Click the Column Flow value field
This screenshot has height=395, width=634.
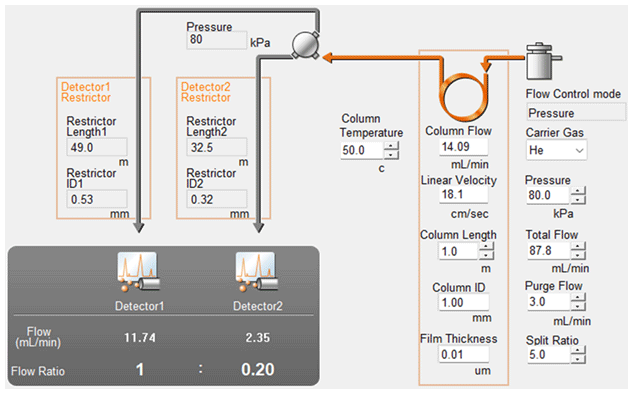tap(463, 147)
